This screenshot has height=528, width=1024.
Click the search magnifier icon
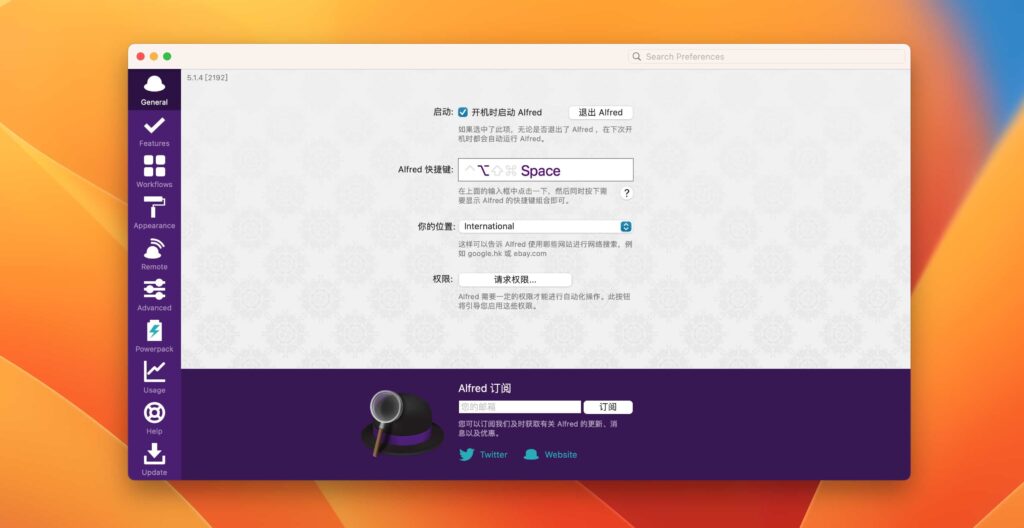[637, 57]
